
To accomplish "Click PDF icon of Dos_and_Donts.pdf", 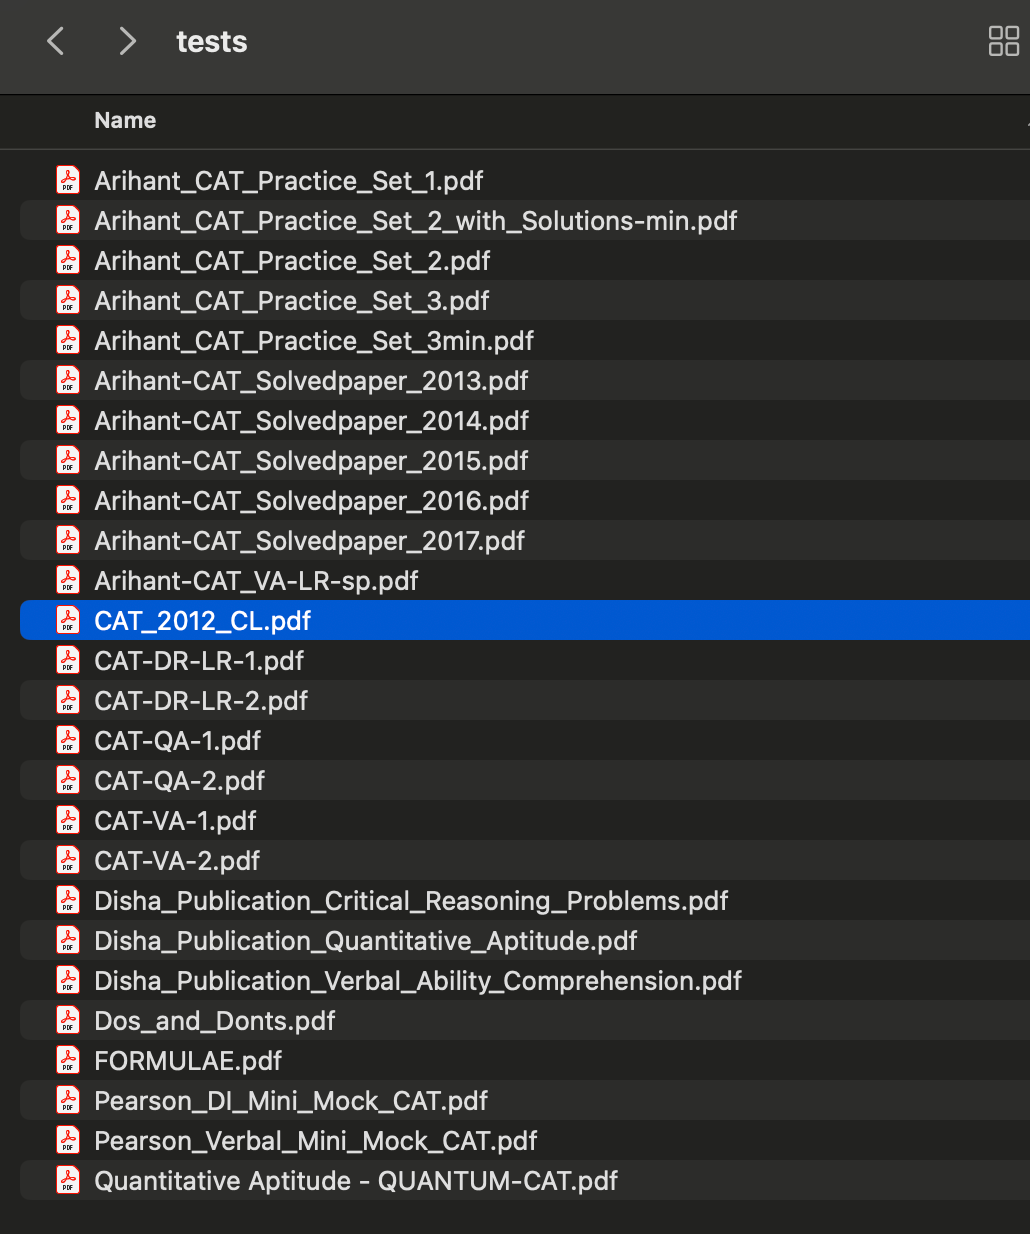I will click(68, 1020).
